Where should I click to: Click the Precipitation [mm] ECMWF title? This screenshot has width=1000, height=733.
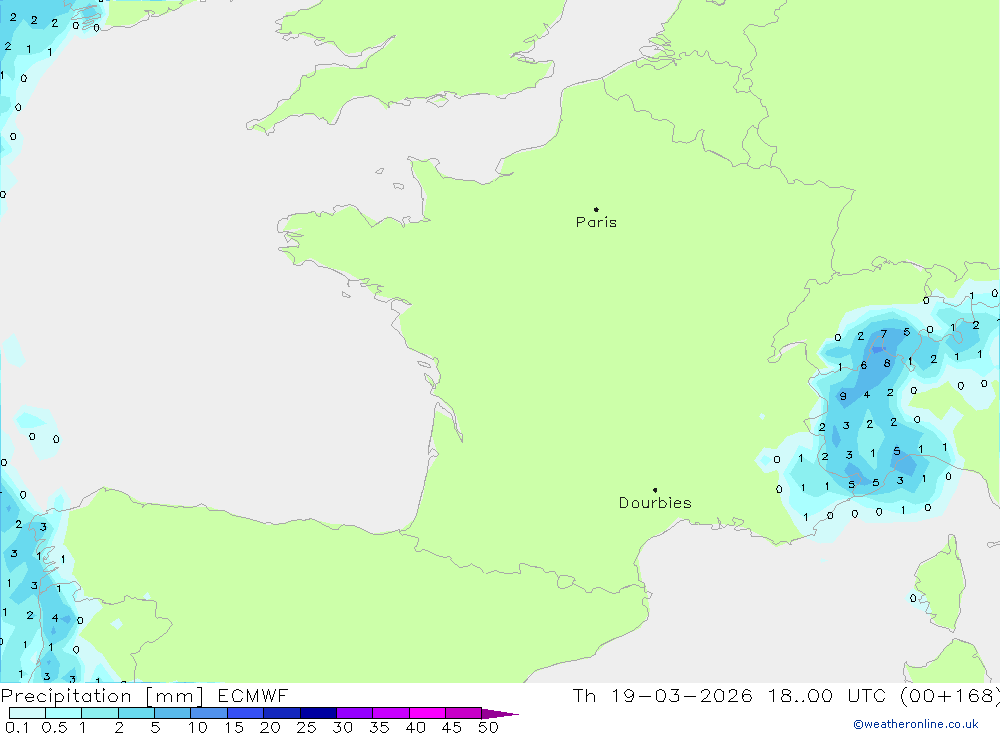(x=144, y=695)
